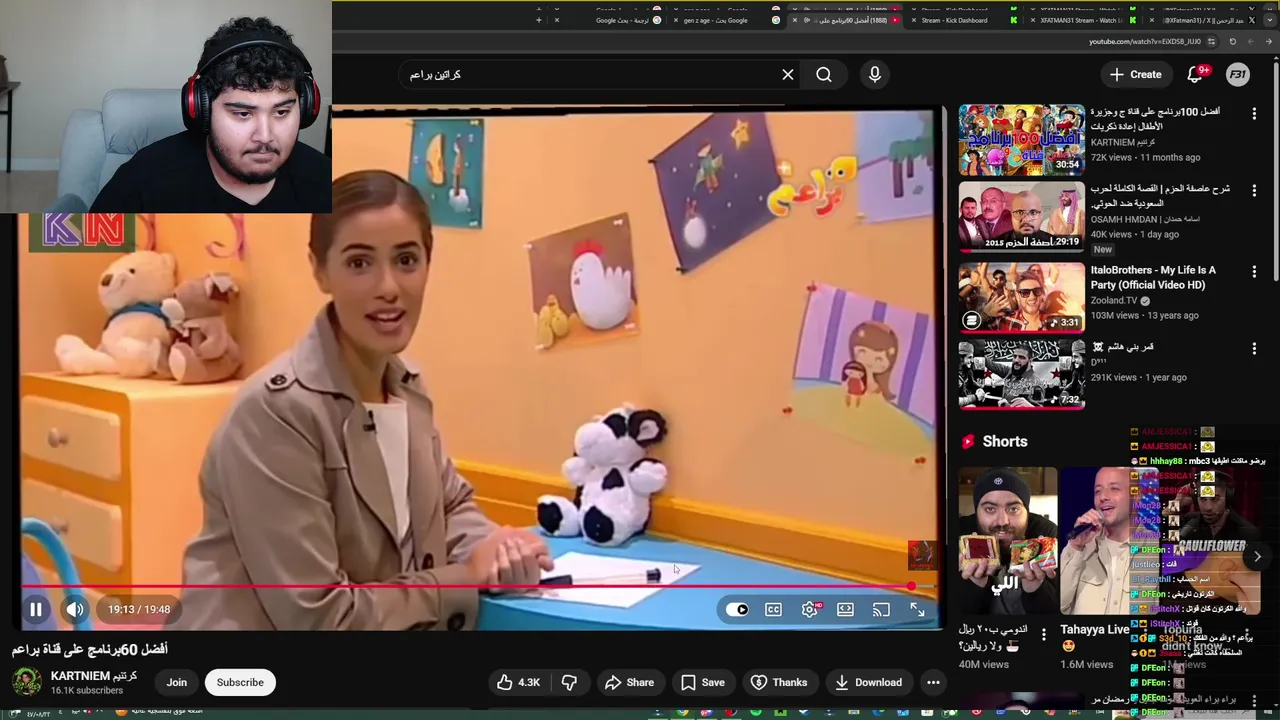This screenshot has width=1280, height=720.
Task: Reload the page with browser refresh icon
Action: (1232, 42)
